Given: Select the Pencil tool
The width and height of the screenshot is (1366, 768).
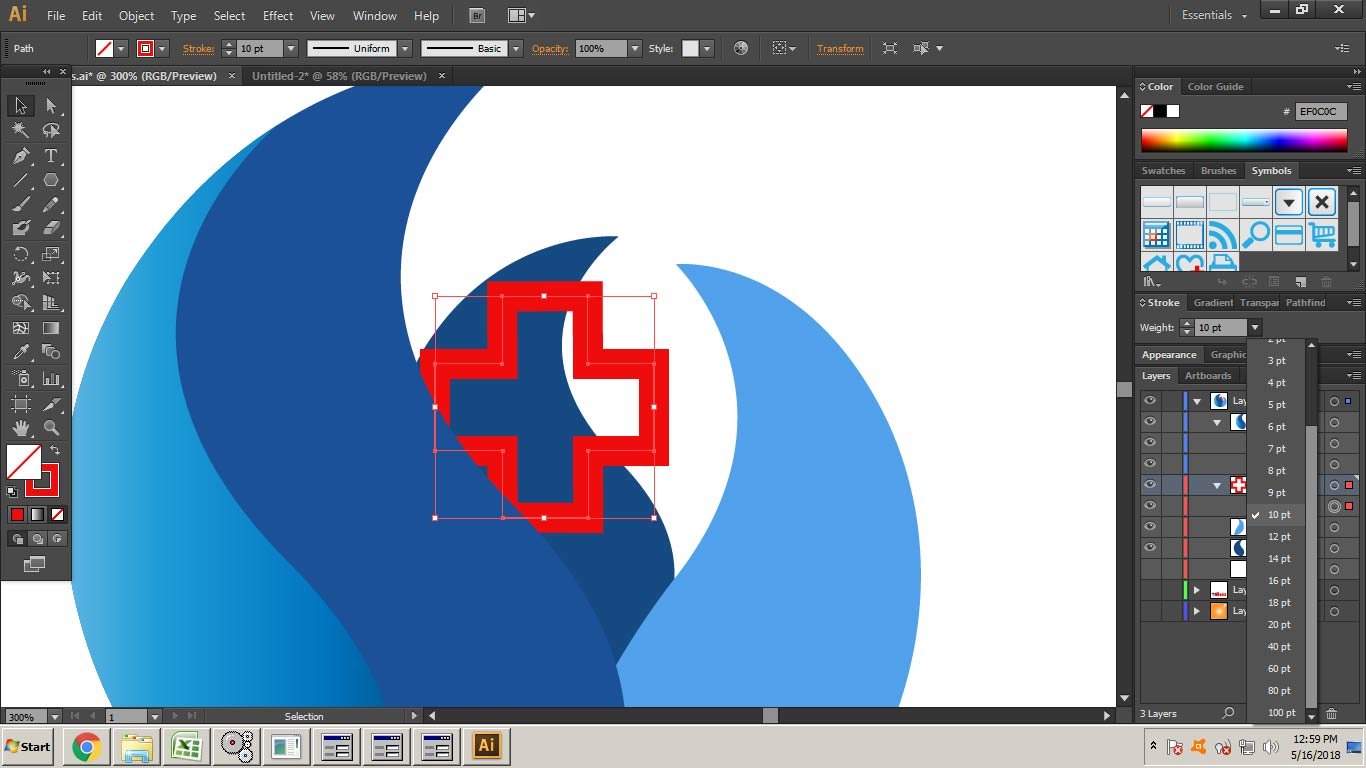Looking at the screenshot, I should tap(51, 204).
